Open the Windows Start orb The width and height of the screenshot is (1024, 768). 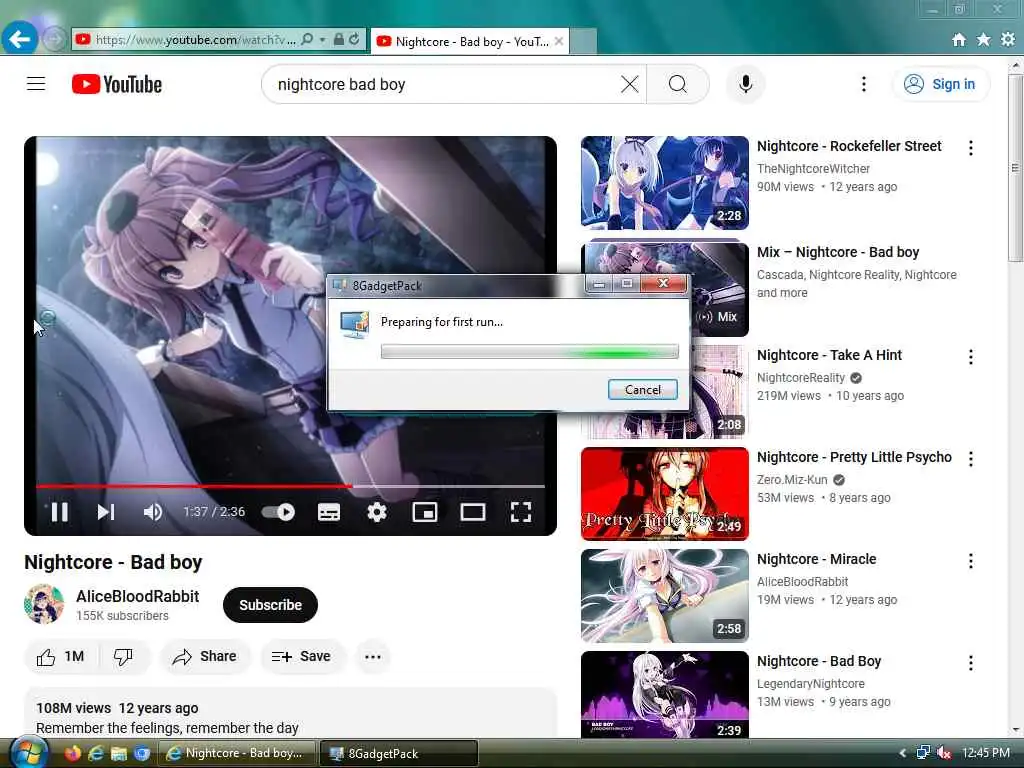[27, 752]
